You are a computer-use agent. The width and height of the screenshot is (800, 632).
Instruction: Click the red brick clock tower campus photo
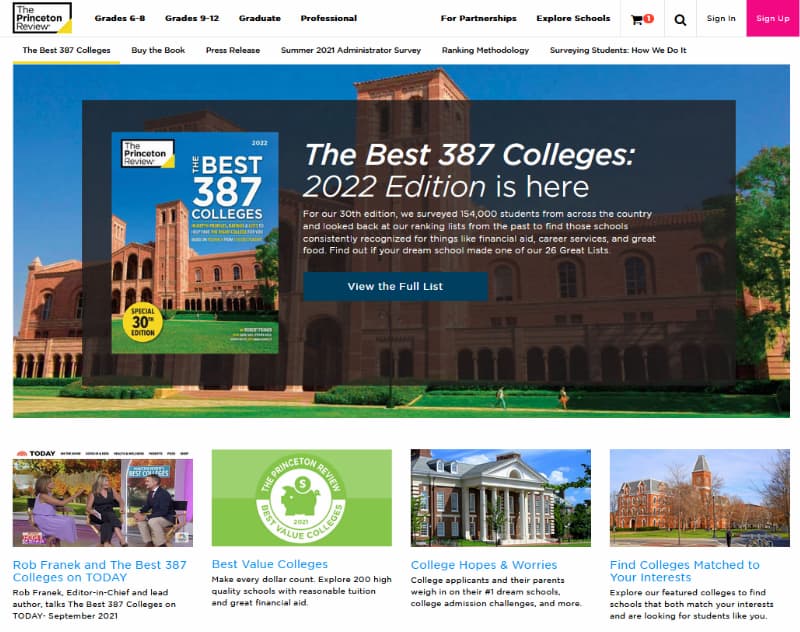699,498
